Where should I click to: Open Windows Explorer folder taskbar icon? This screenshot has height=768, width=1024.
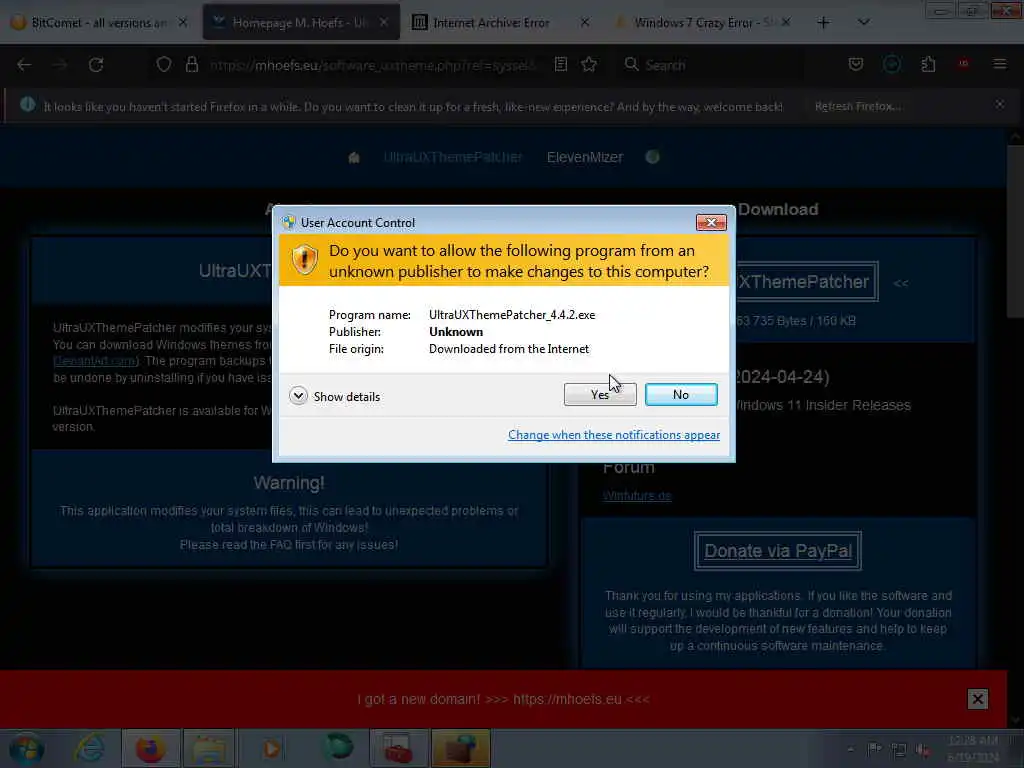209,748
